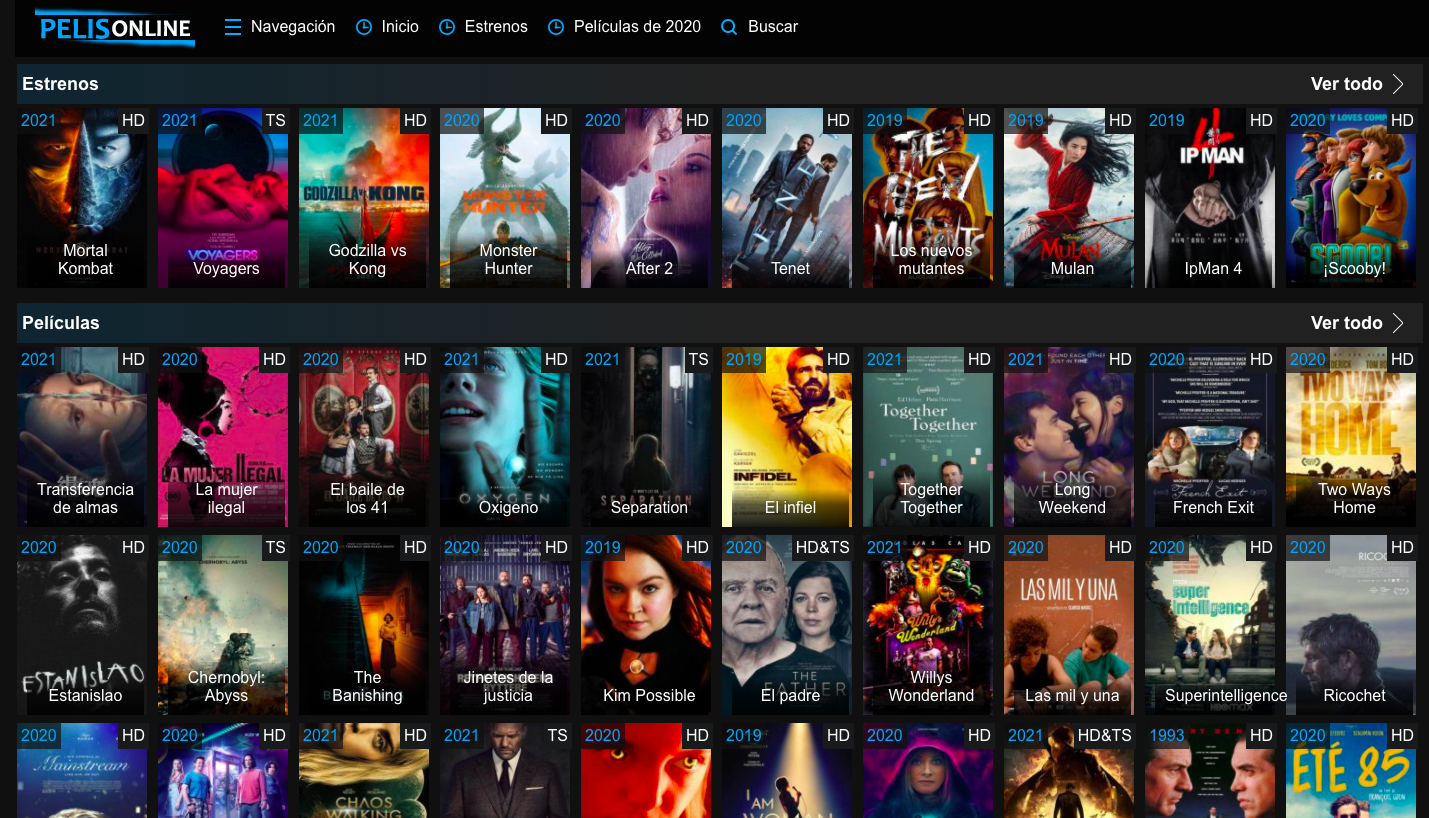Open the Voyagers movie poster
Image resolution: width=1429 pixels, height=818 pixels.
[223, 198]
